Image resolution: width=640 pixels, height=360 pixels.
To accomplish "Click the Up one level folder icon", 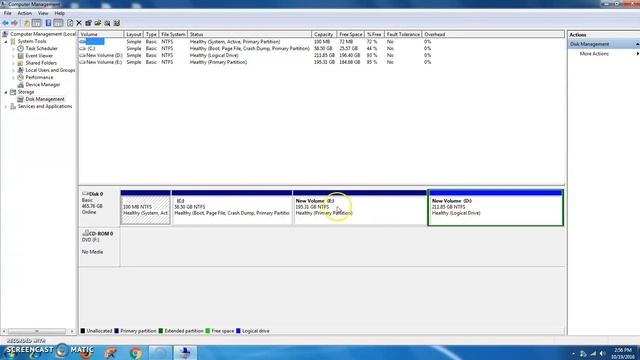I will tap(27, 23).
